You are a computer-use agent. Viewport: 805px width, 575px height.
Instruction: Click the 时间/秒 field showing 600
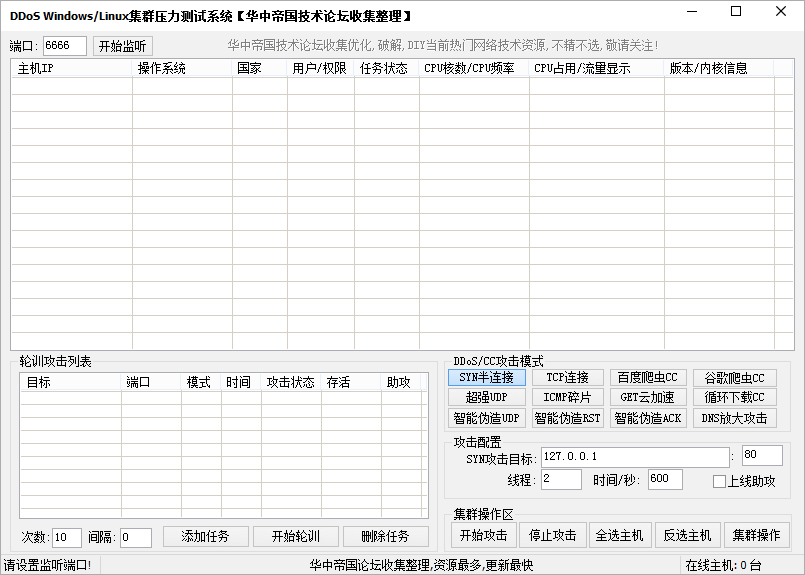click(x=665, y=479)
